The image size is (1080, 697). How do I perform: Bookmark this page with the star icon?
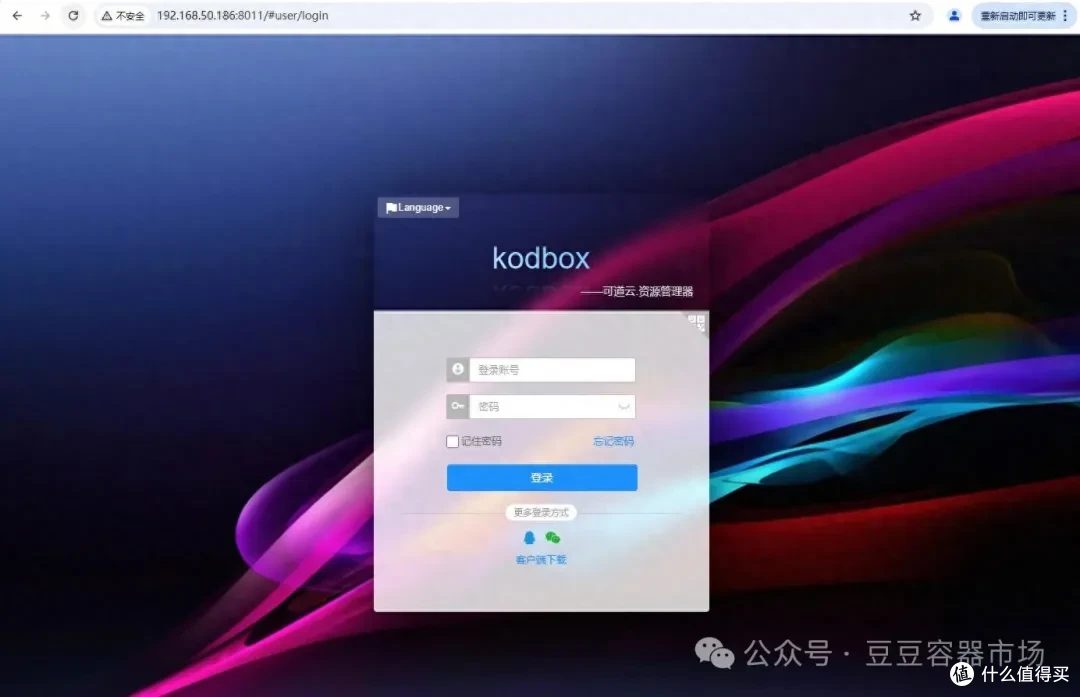[x=915, y=16]
